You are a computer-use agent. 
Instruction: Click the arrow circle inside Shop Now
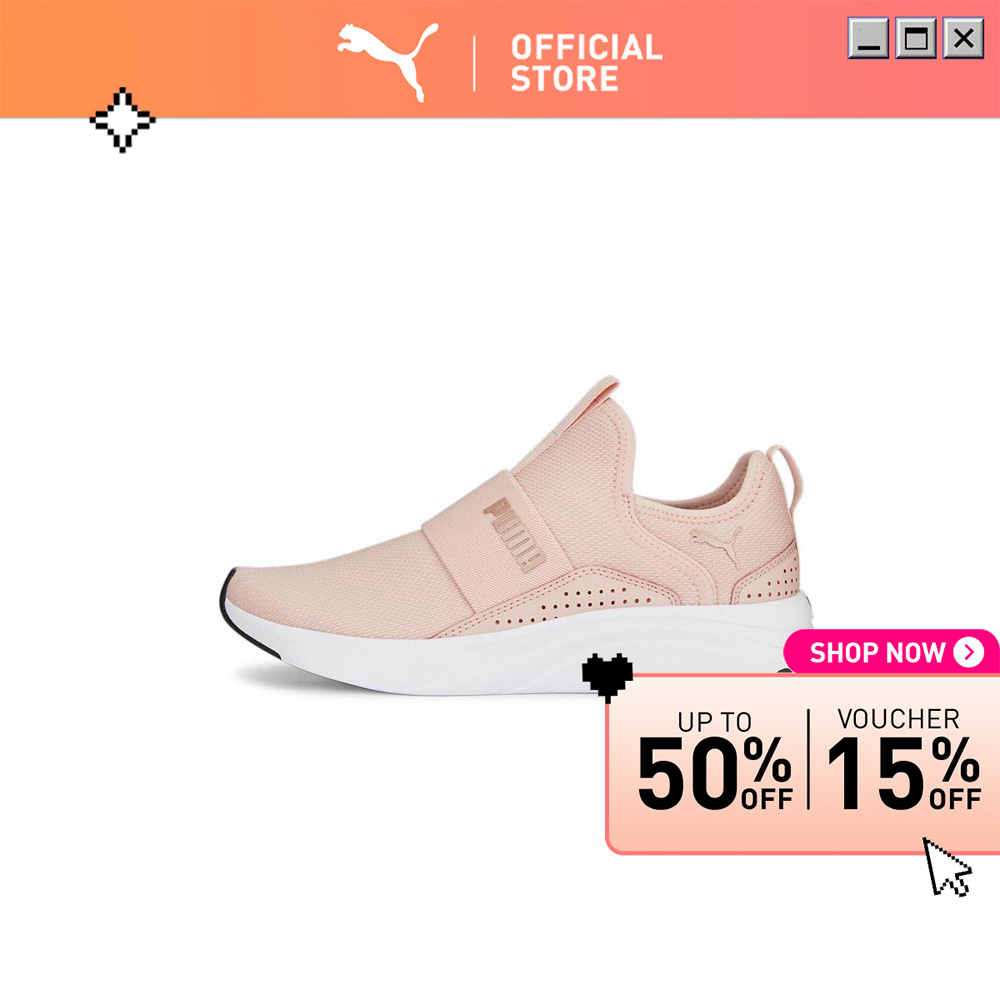(969, 652)
